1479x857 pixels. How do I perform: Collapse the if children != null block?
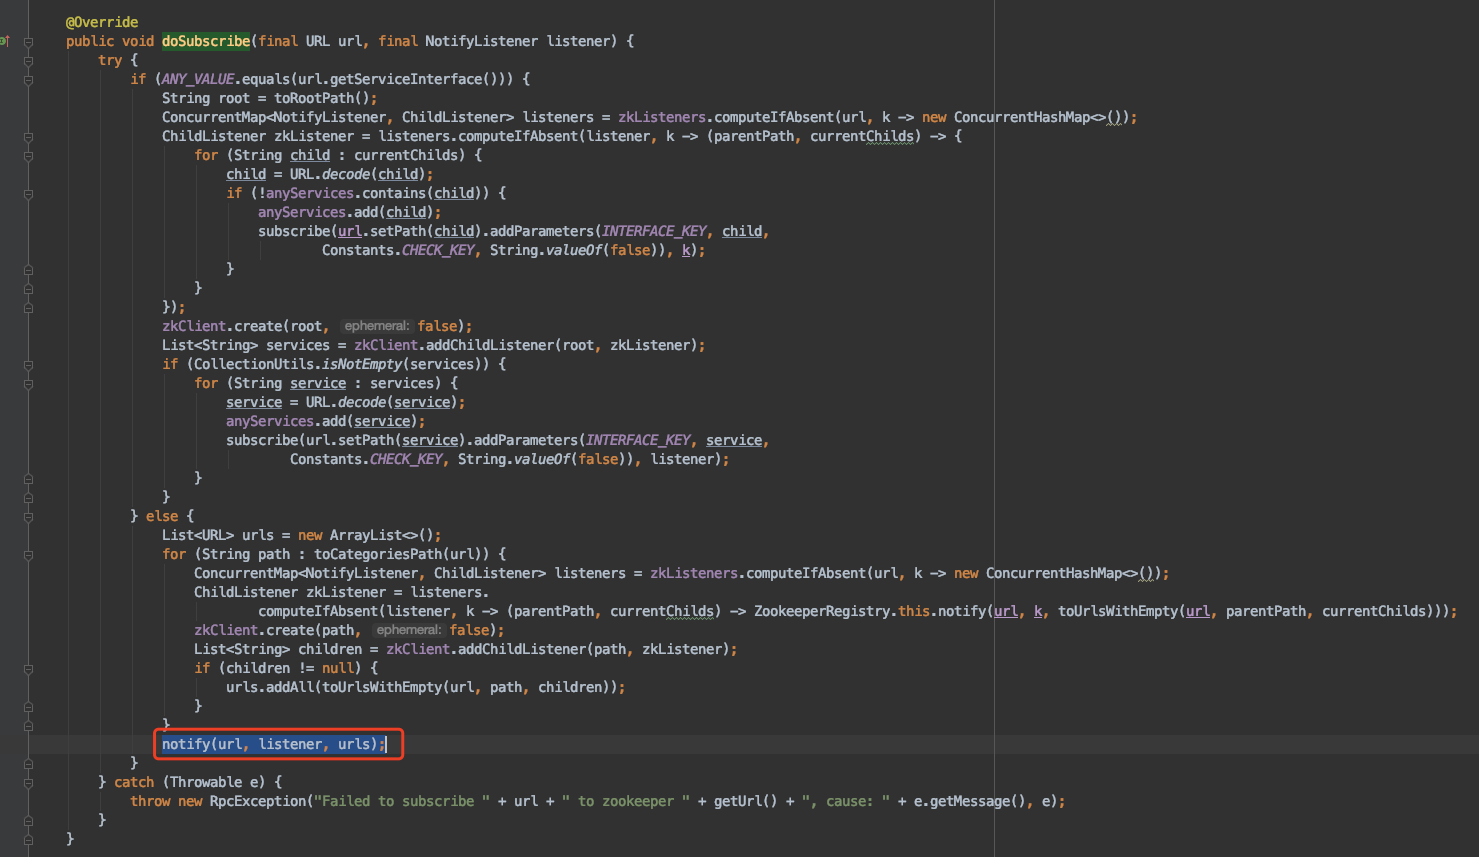[x=28, y=669]
